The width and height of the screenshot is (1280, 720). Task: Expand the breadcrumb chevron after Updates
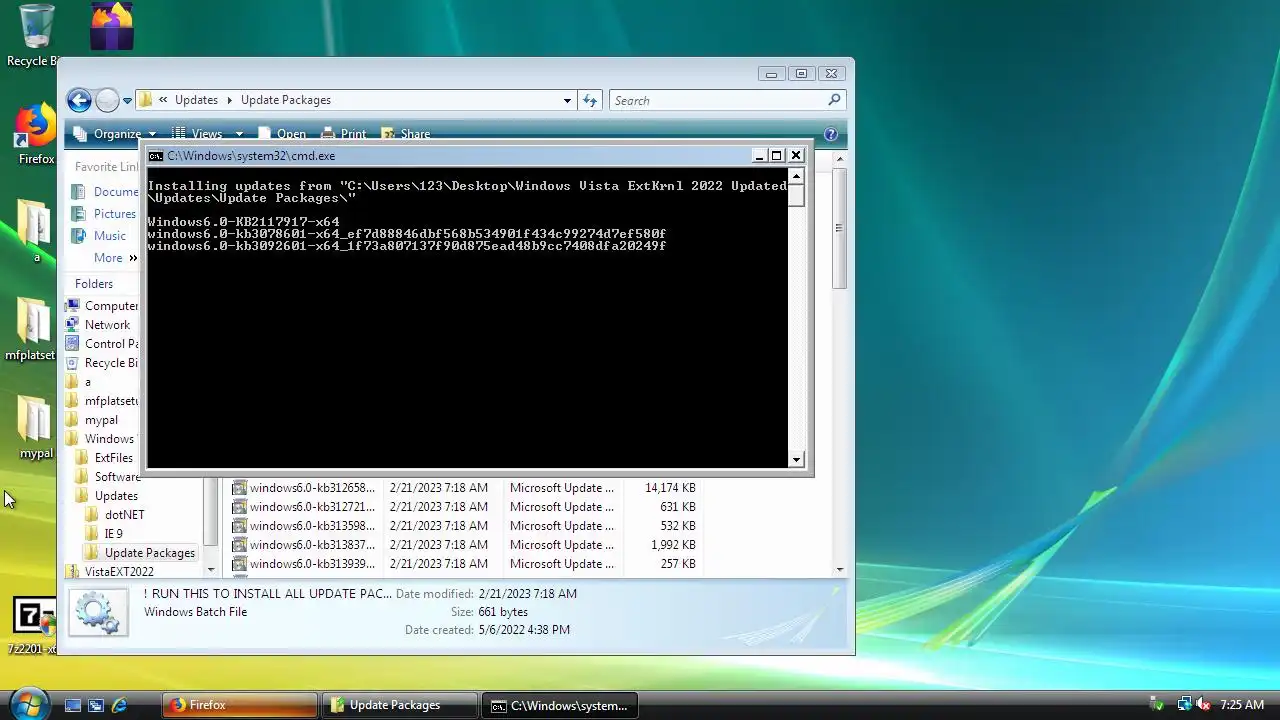tap(229, 100)
